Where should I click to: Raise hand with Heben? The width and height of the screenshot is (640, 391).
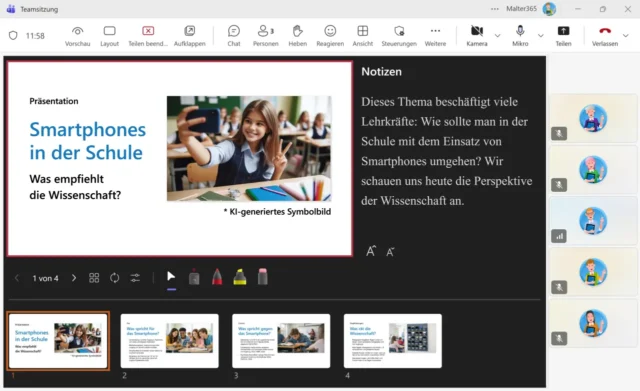(x=298, y=36)
